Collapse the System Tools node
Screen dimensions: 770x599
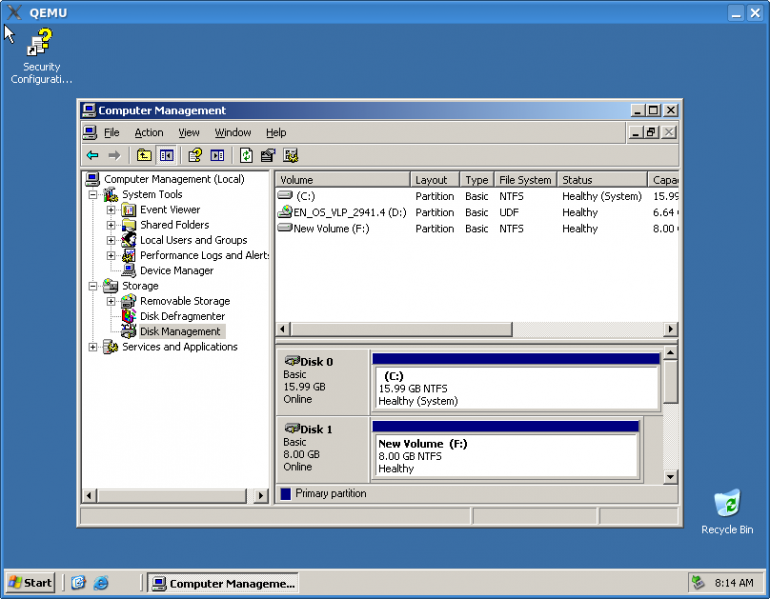93,195
